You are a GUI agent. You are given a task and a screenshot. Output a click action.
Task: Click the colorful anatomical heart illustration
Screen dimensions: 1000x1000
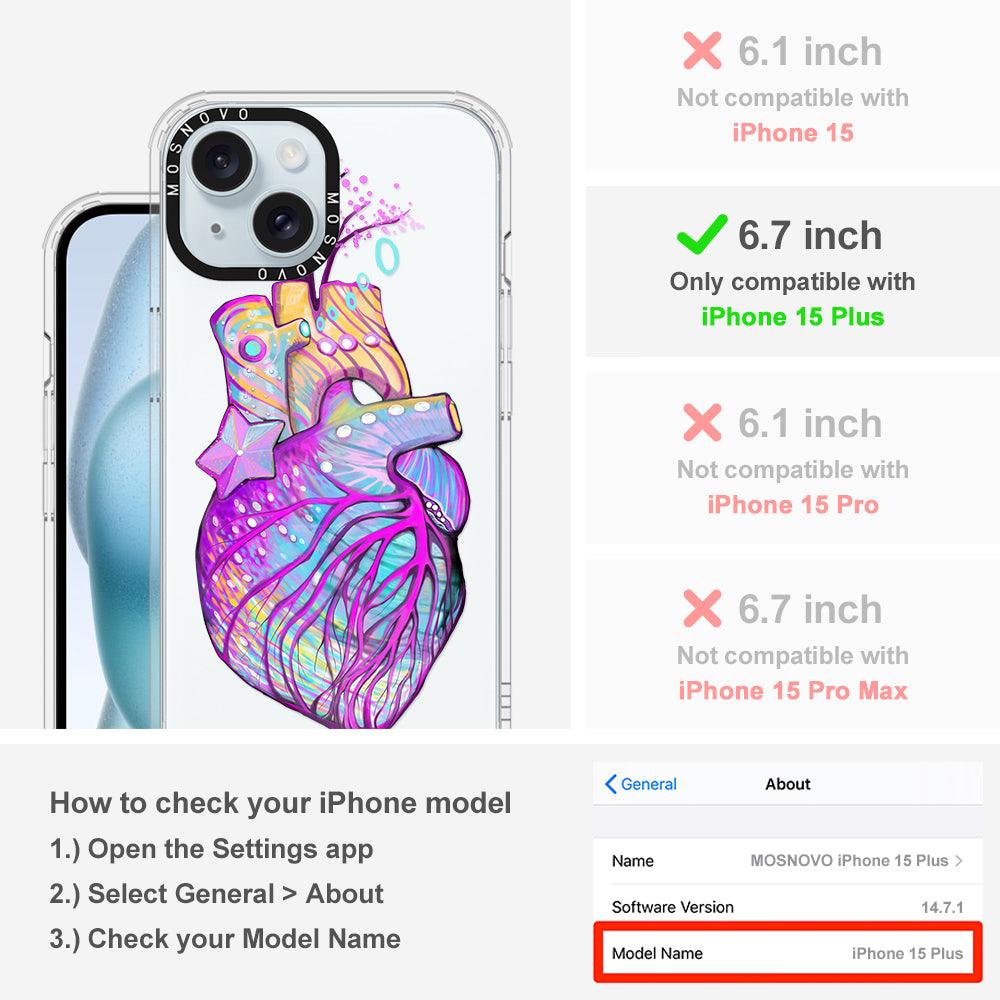coord(332,504)
